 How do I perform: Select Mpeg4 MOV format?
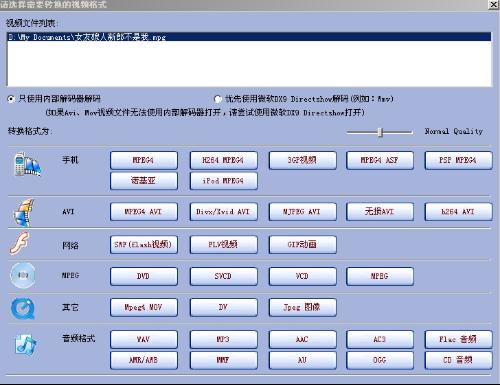pos(144,307)
